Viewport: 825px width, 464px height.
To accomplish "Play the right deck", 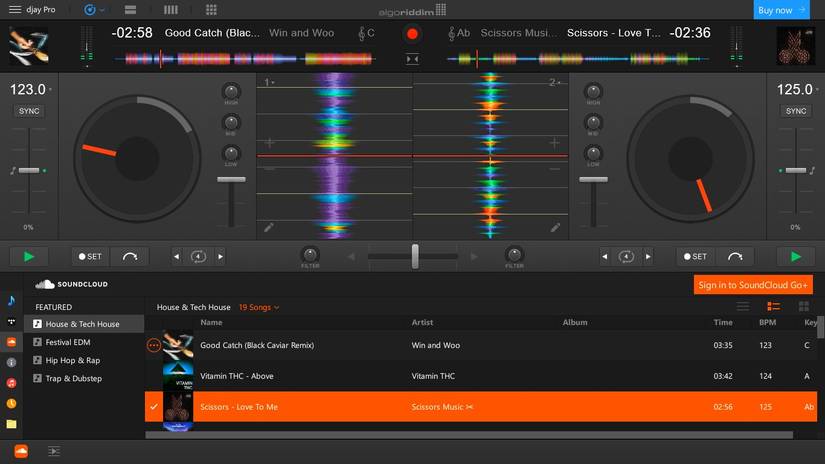I will pos(796,256).
